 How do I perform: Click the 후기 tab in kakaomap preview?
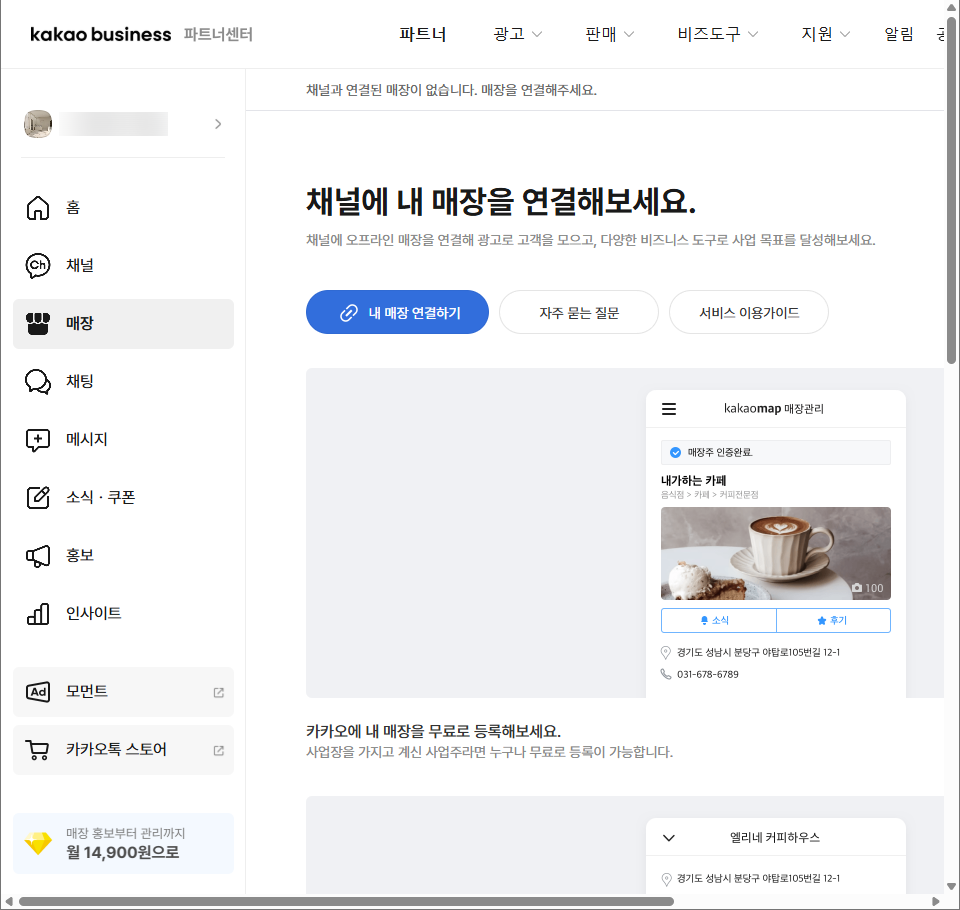click(x=833, y=620)
